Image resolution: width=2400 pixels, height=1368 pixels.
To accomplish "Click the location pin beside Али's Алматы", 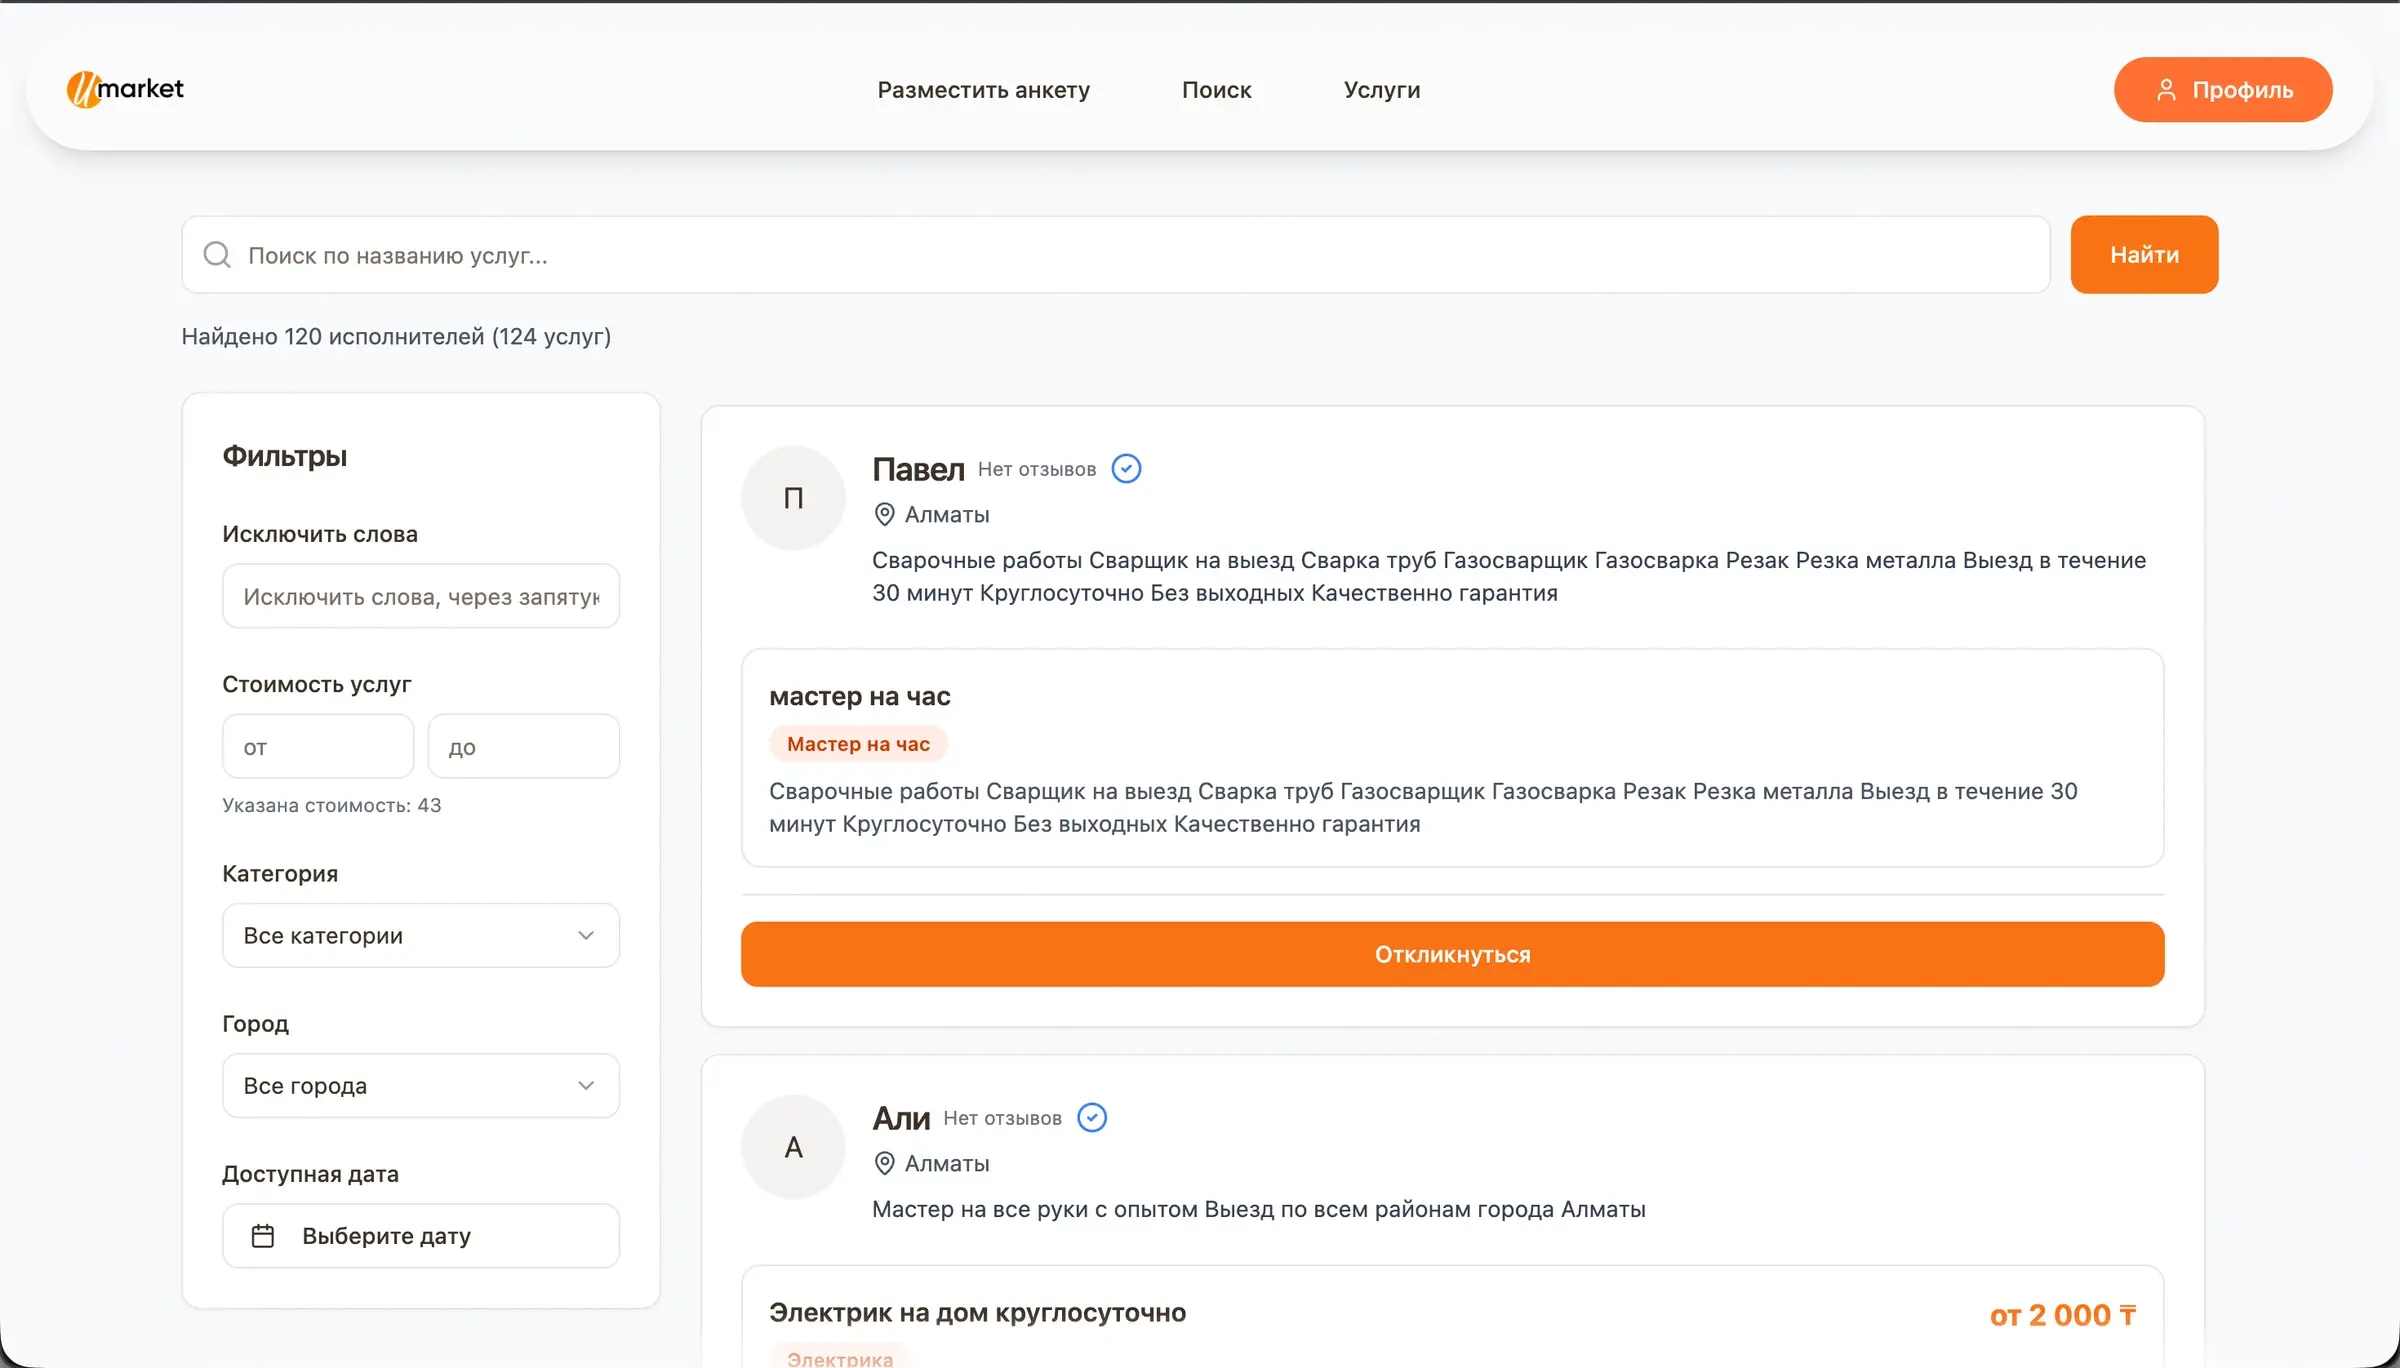I will click(884, 1164).
